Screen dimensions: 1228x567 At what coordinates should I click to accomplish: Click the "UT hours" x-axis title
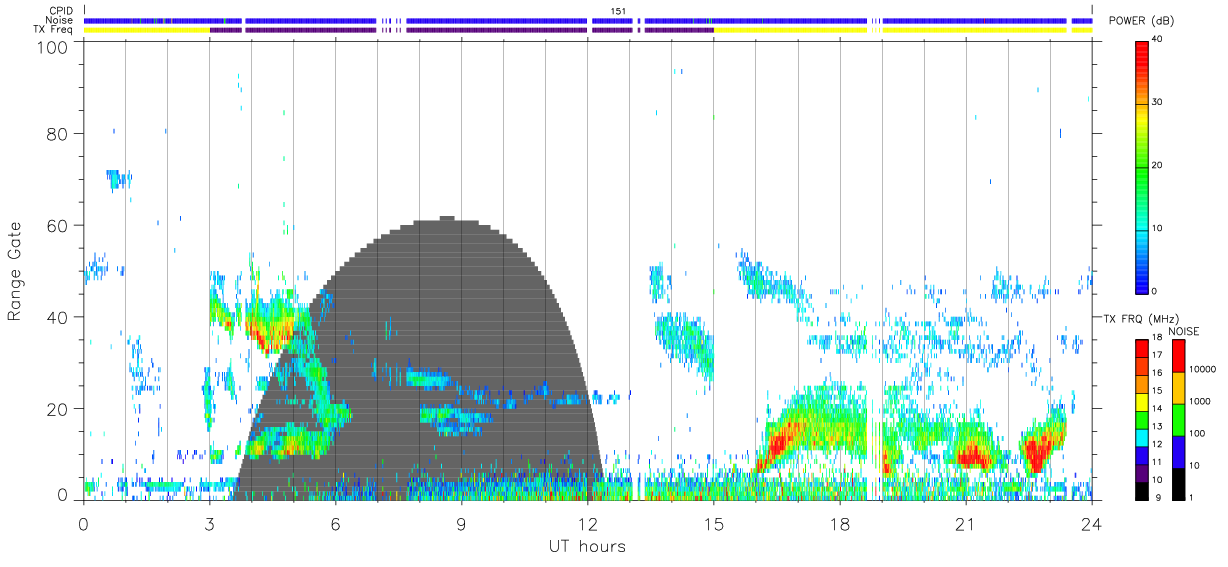pyautogui.click(x=587, y=547)
